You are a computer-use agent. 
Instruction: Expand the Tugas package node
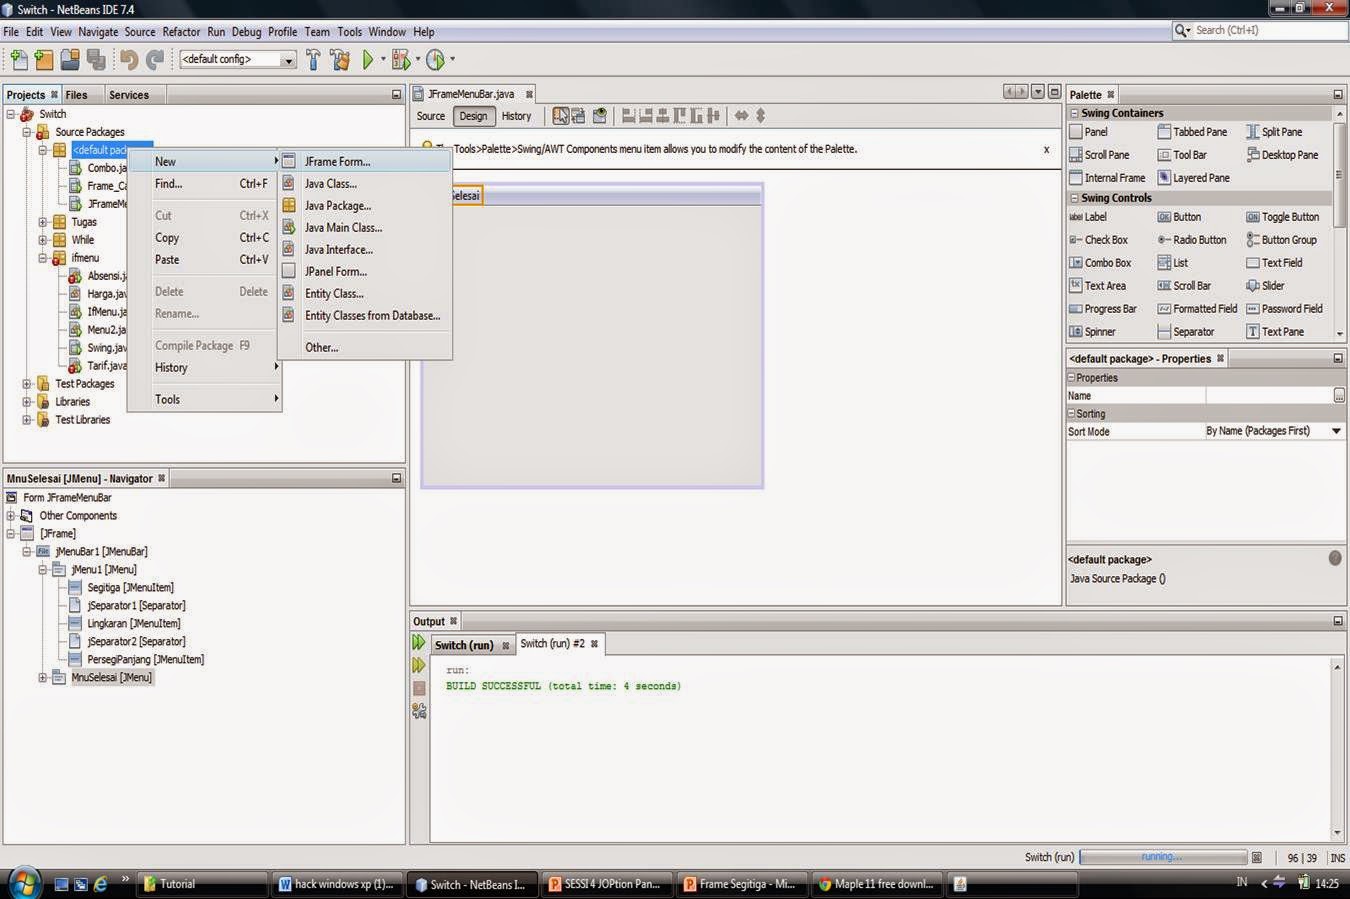click(43, 222)
